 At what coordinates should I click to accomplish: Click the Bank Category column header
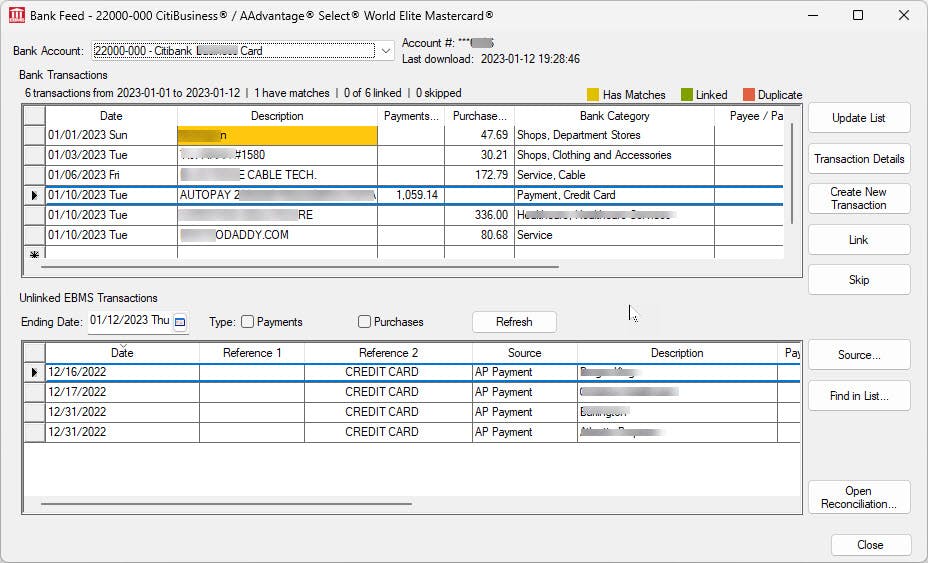[x=614, y=116]
